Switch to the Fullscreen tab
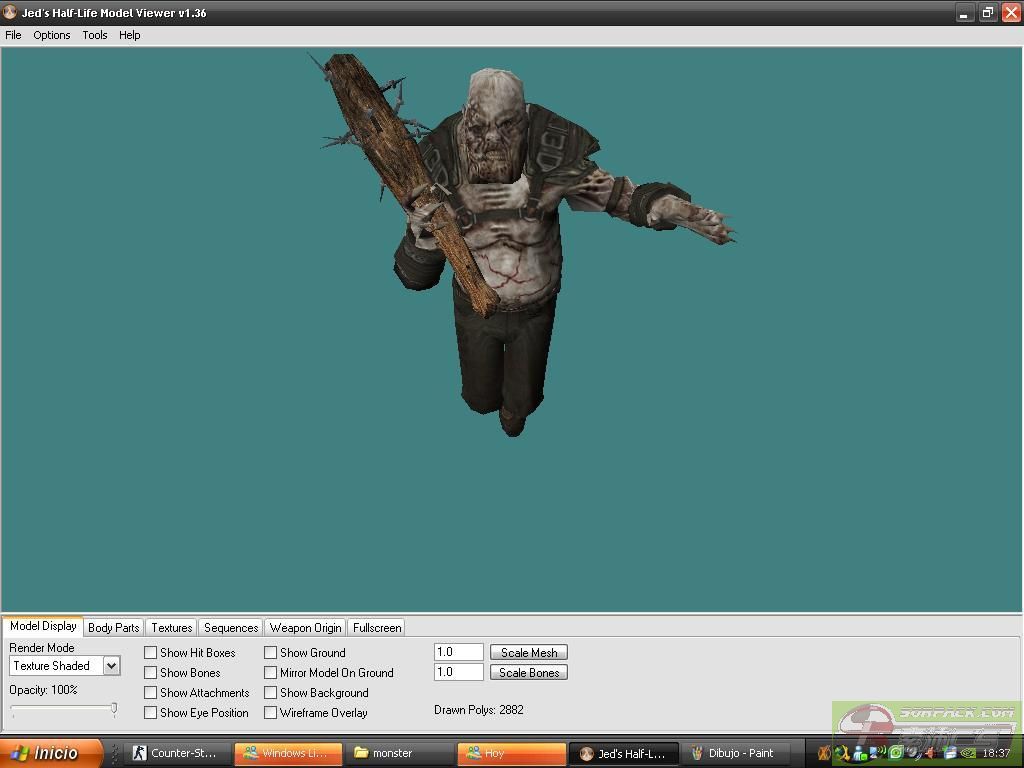The image size is (1024, 768). (x=377, y=628)
